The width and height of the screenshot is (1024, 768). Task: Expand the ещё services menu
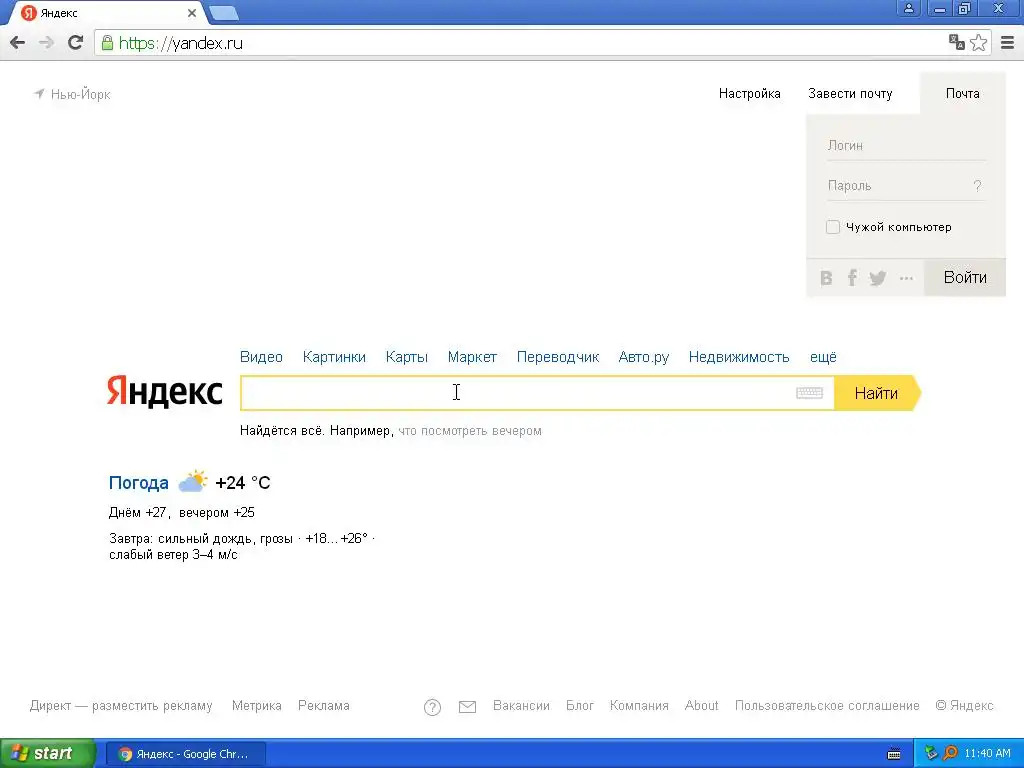(823, 357)
